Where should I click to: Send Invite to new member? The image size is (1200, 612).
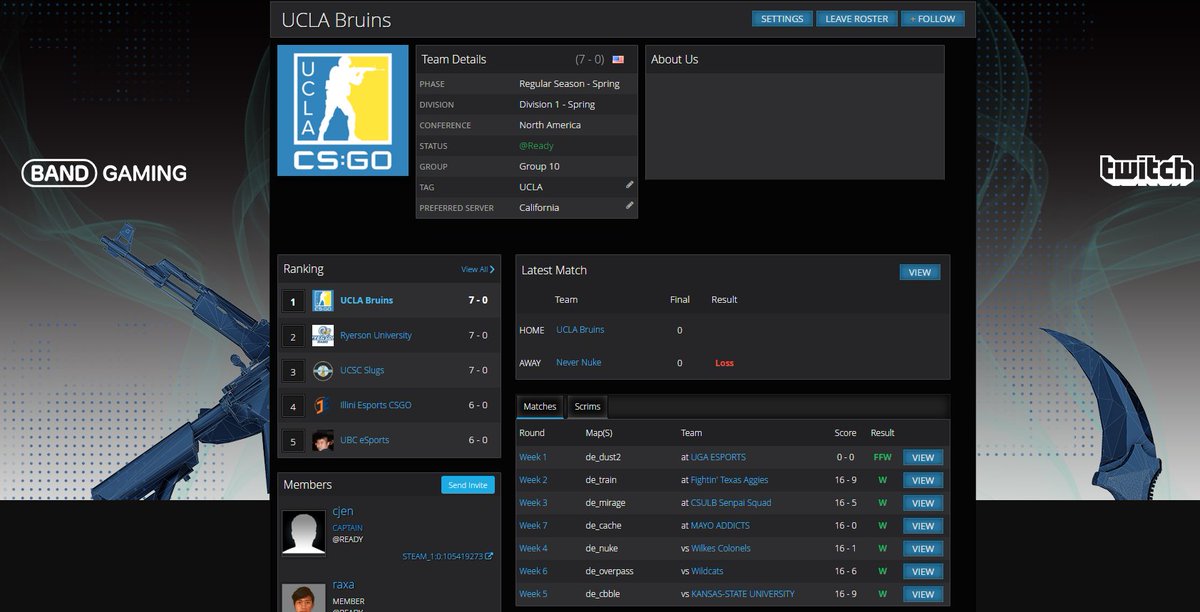468,485
